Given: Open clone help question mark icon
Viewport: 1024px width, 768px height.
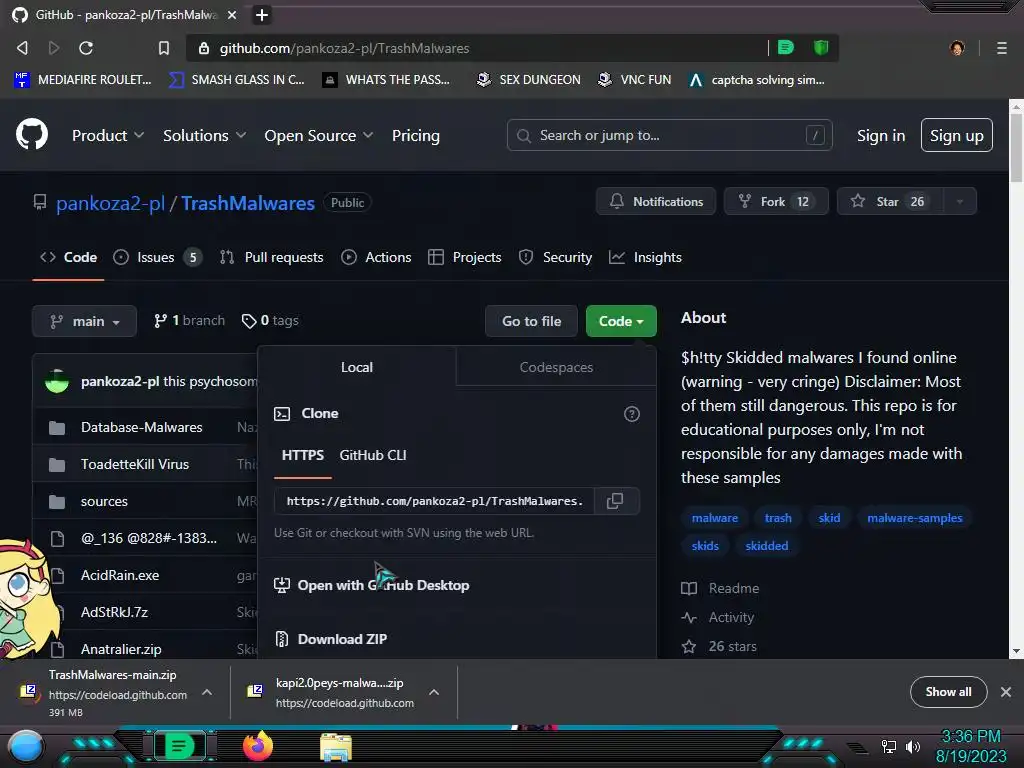Looking at the screenshot, I should click(632, 414).
